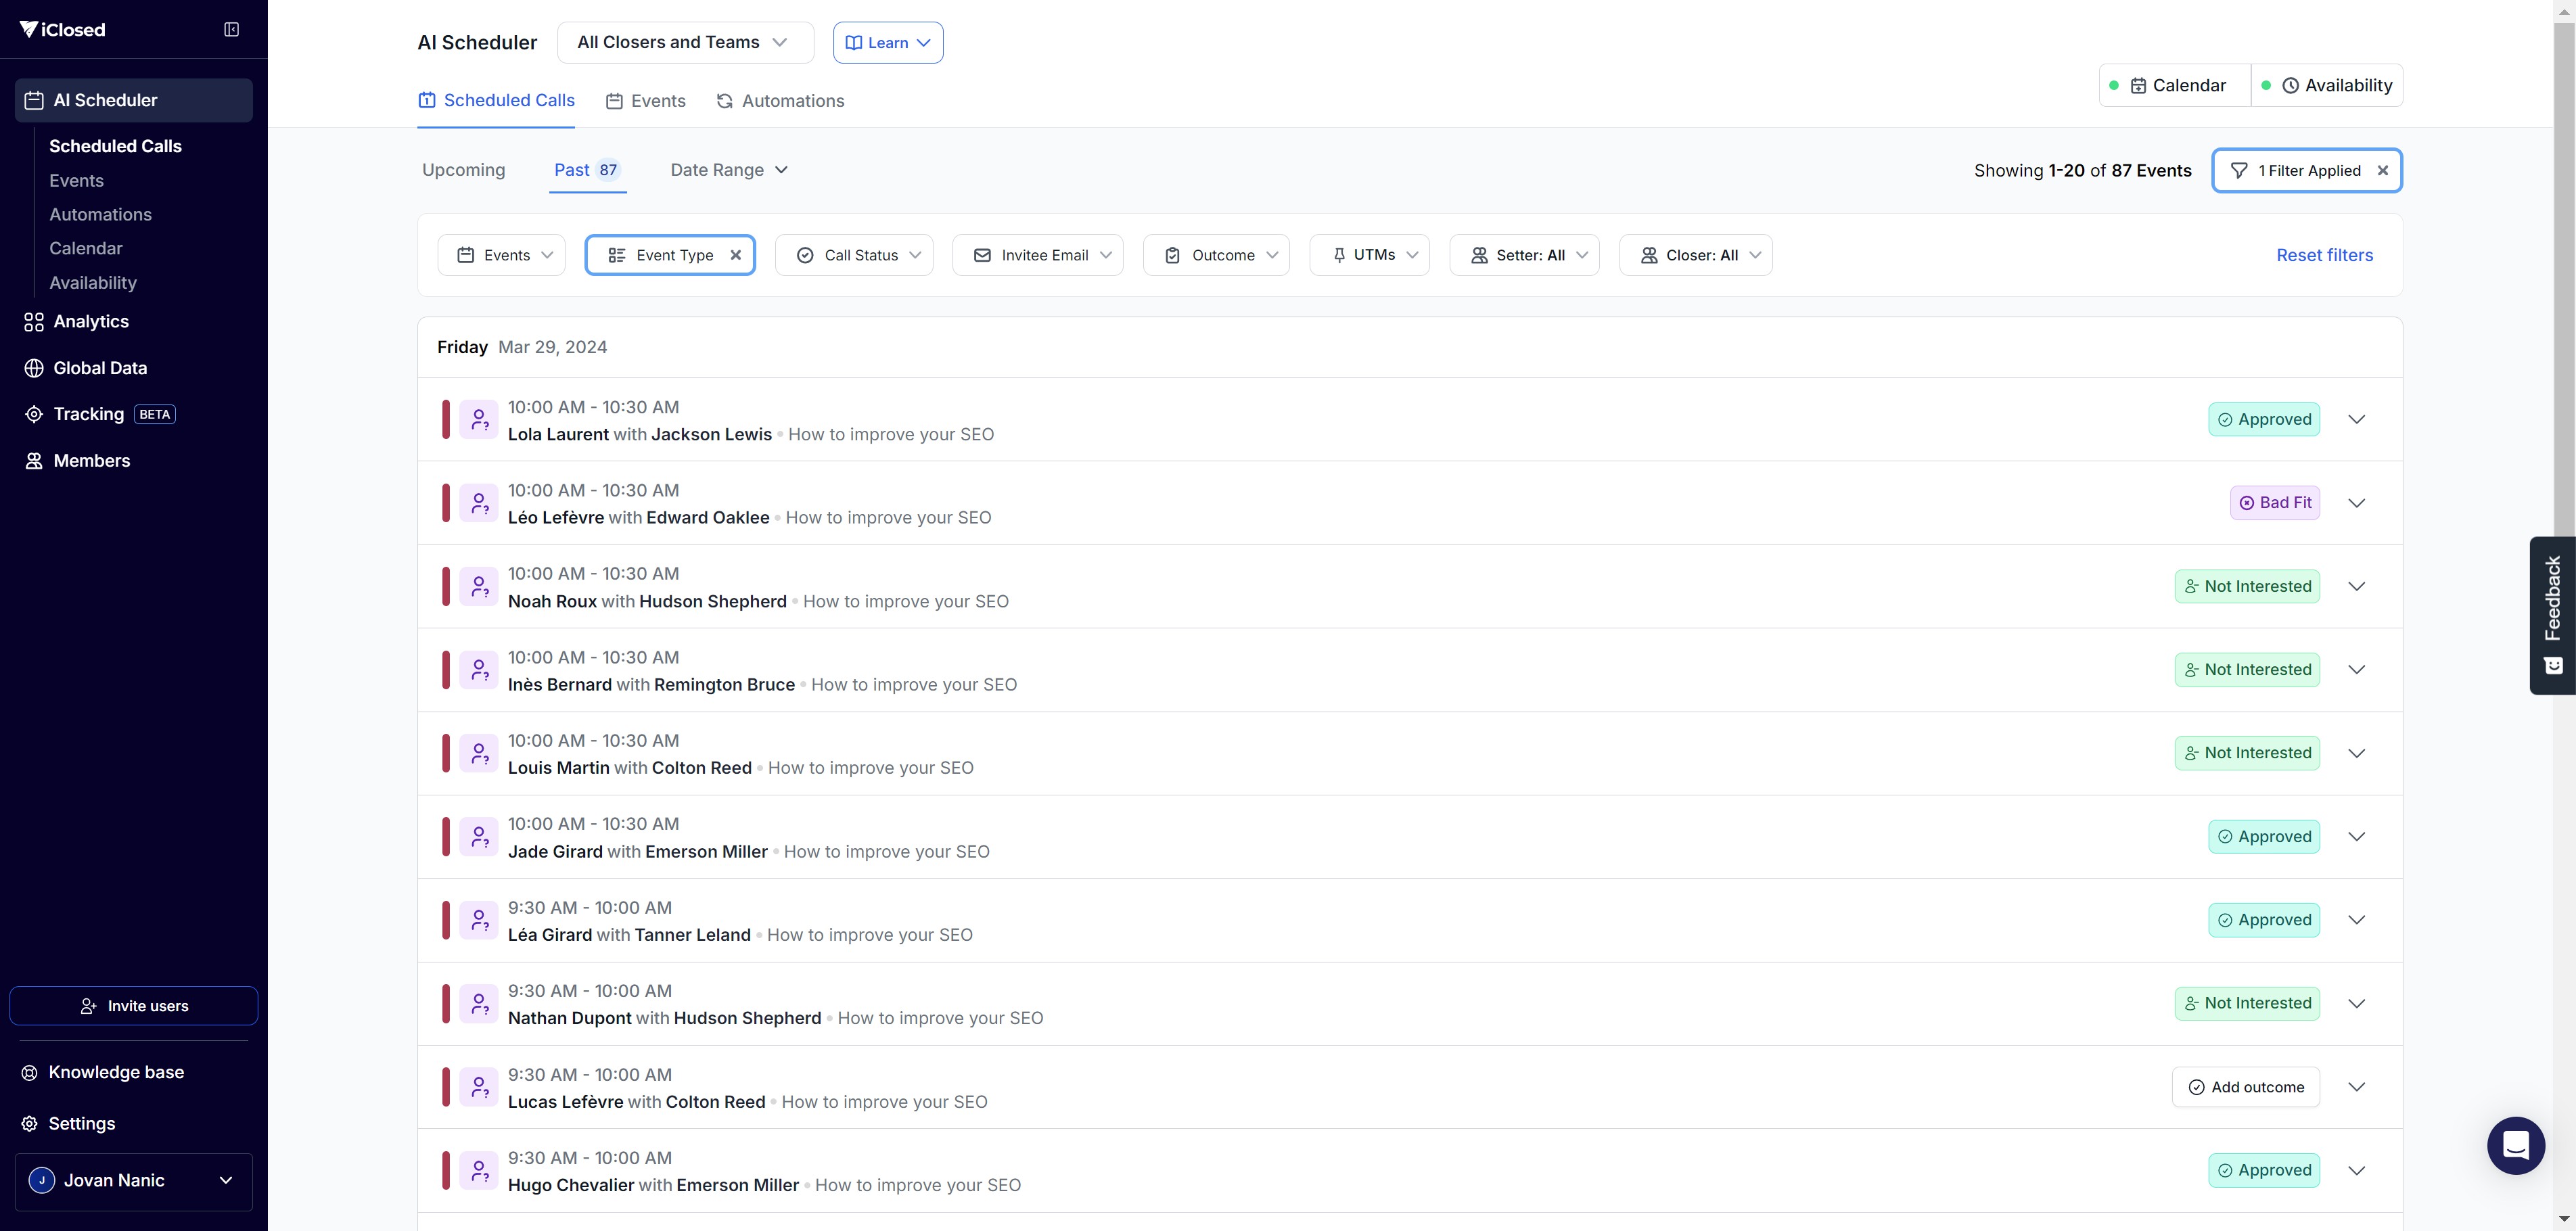Open the chat support bubble
The width and height of the screenshot is (2576, 1231).
tap(2515, 1145)
